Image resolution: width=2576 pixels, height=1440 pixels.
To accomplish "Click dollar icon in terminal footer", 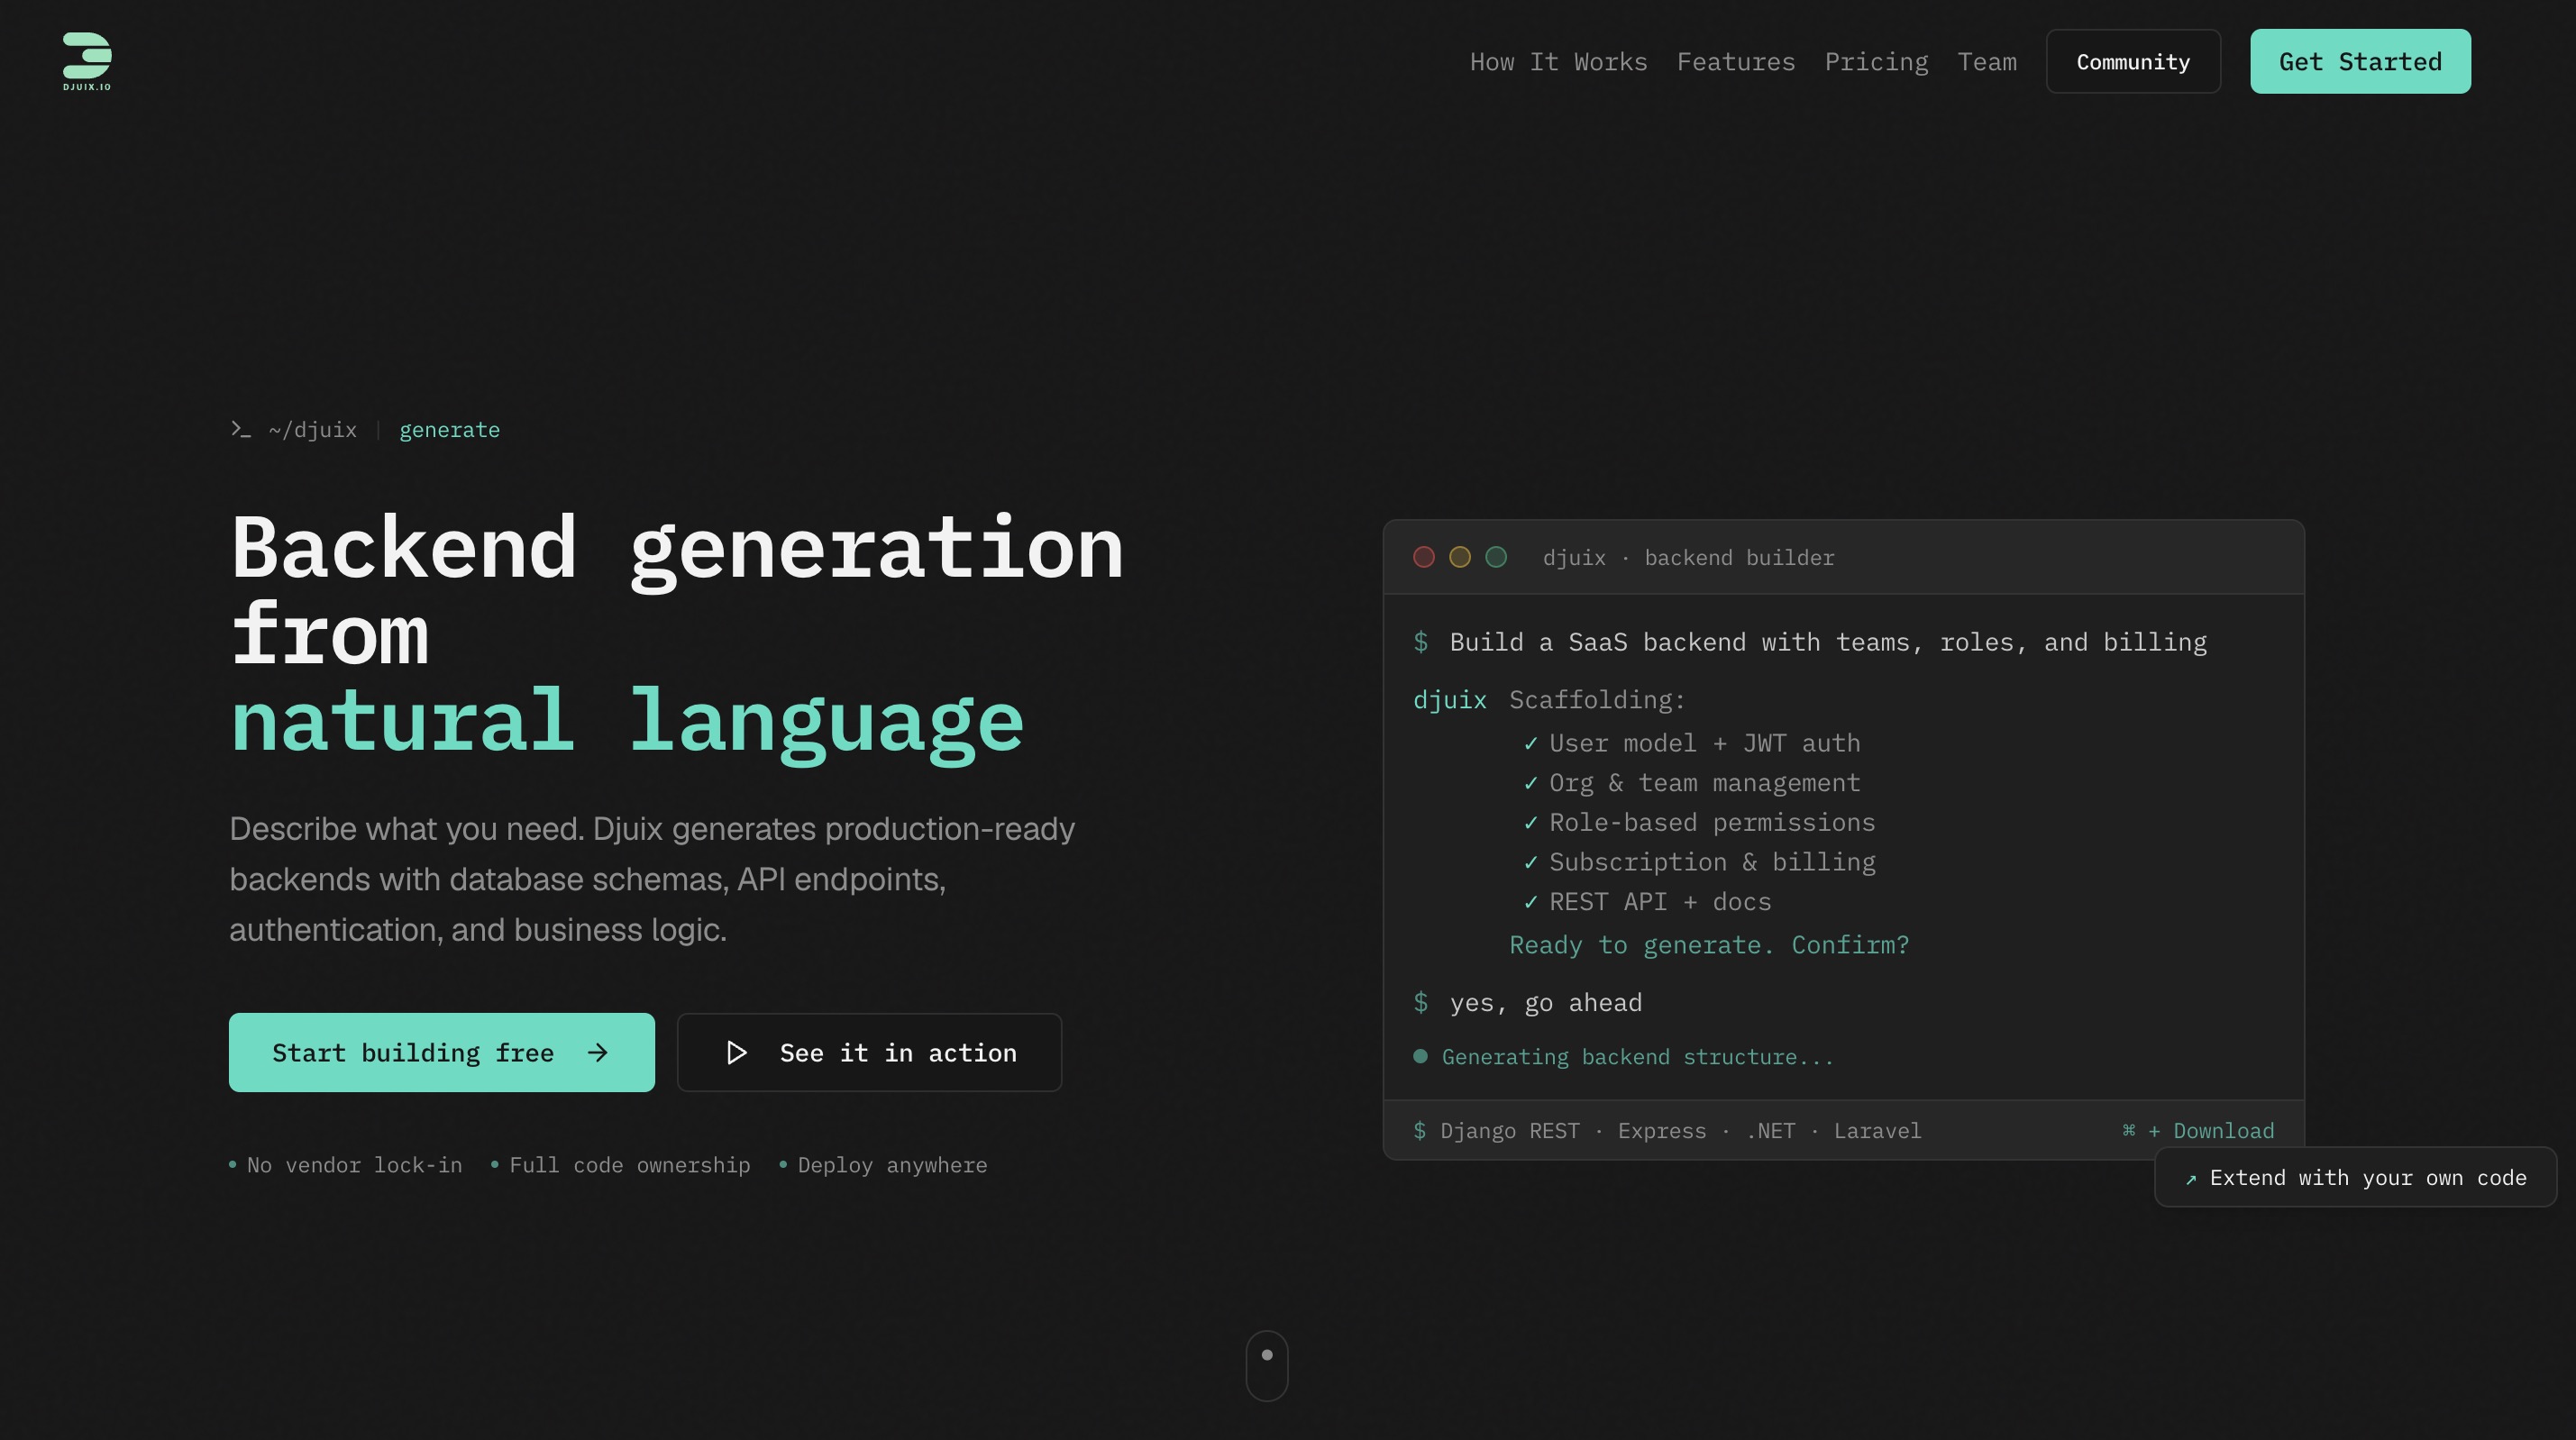I will (x=1419, y=1131).
